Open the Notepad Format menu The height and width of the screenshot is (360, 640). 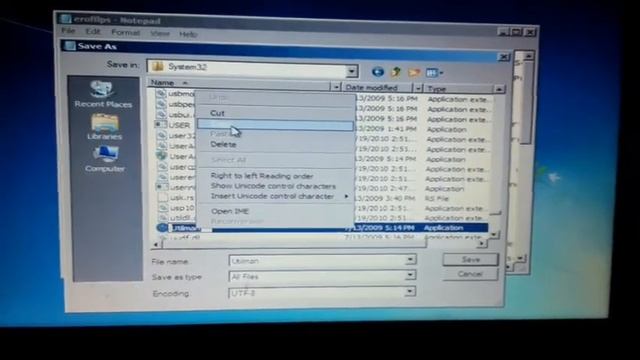(125, 32)
